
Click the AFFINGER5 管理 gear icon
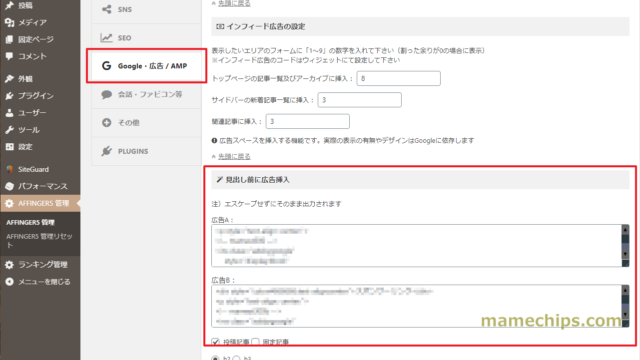tap(9, 203)
